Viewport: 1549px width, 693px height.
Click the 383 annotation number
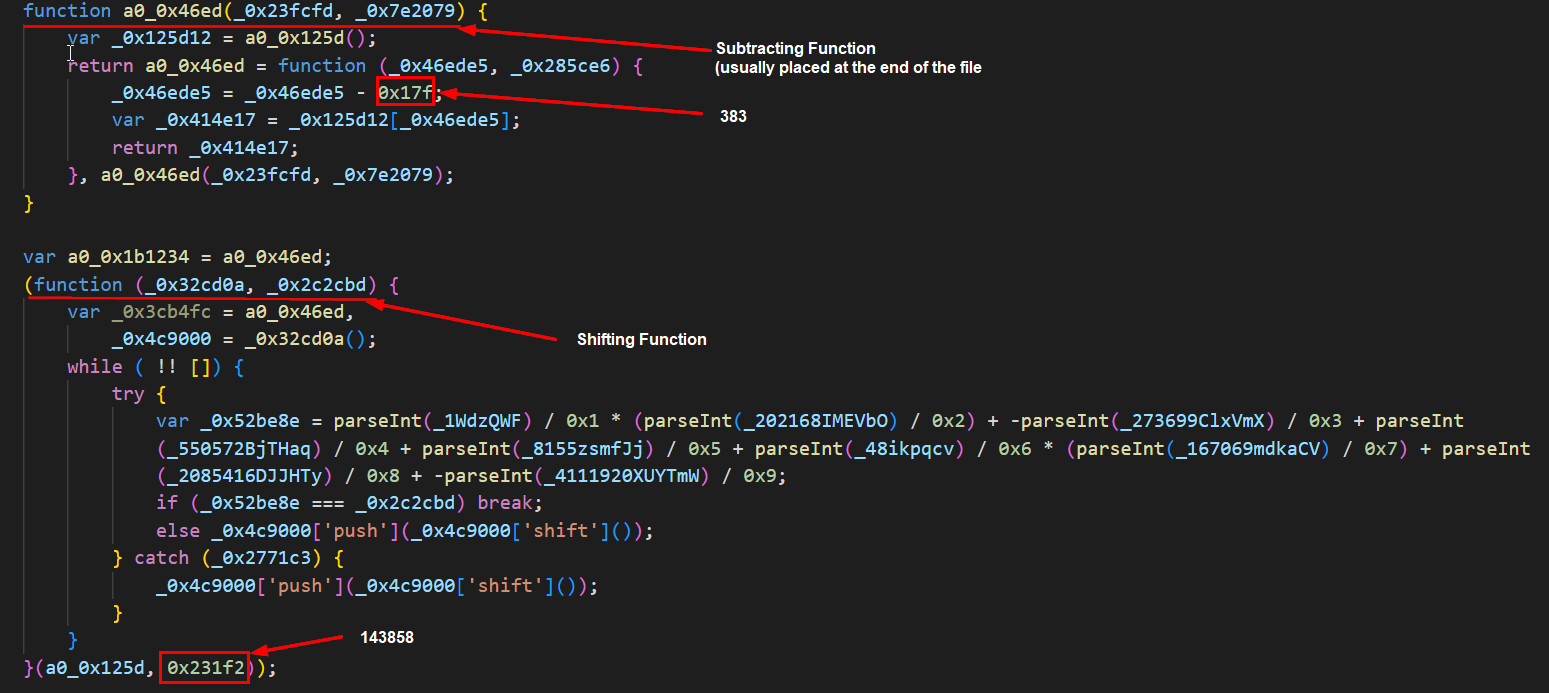pyautogui.click(x=733, y=117)
